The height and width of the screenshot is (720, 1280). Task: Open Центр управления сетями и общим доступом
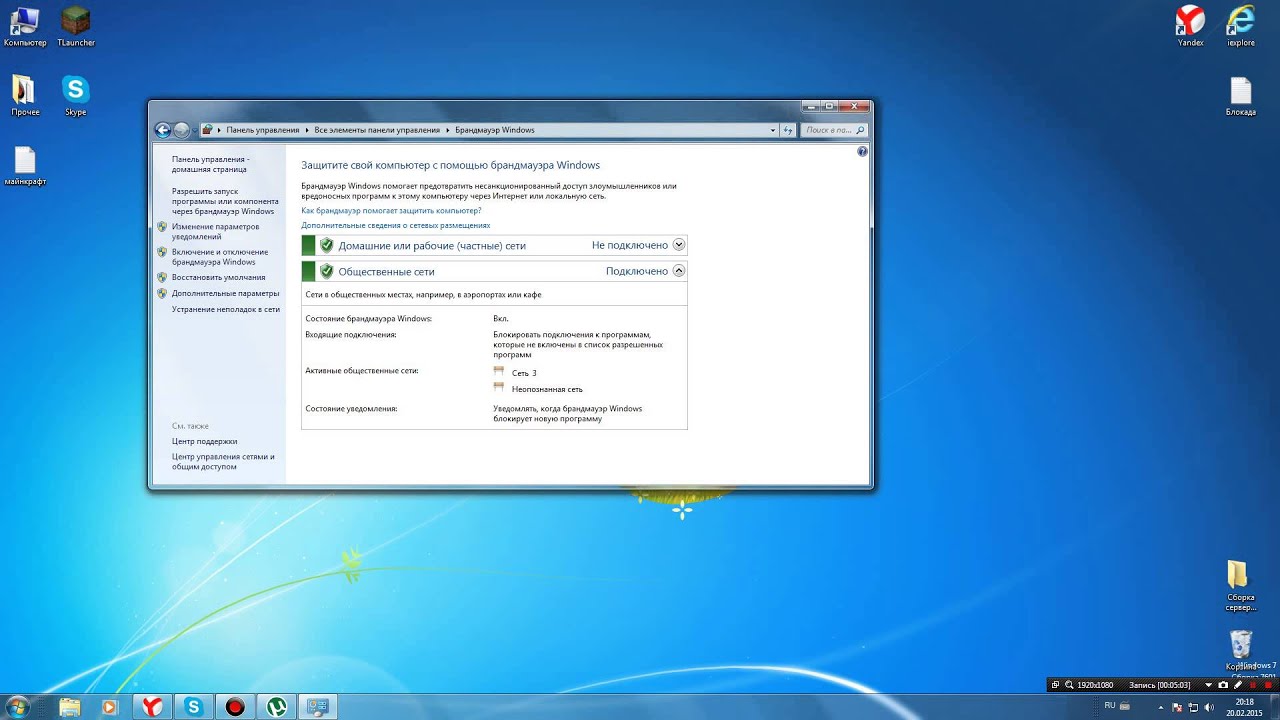[222, 461]
